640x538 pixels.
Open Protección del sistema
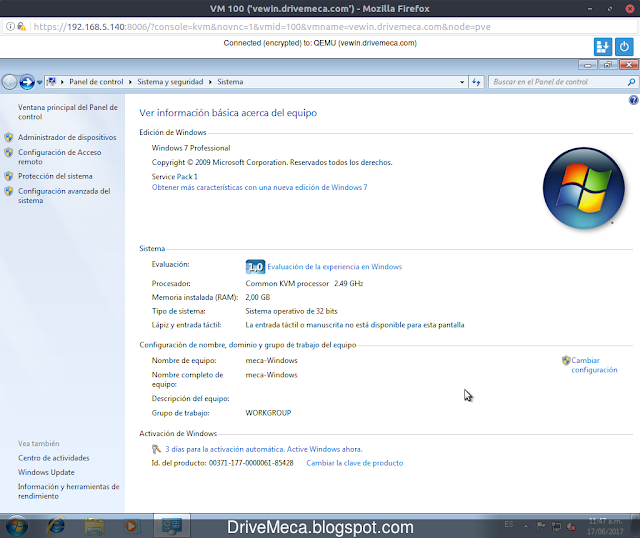[55, 176]
